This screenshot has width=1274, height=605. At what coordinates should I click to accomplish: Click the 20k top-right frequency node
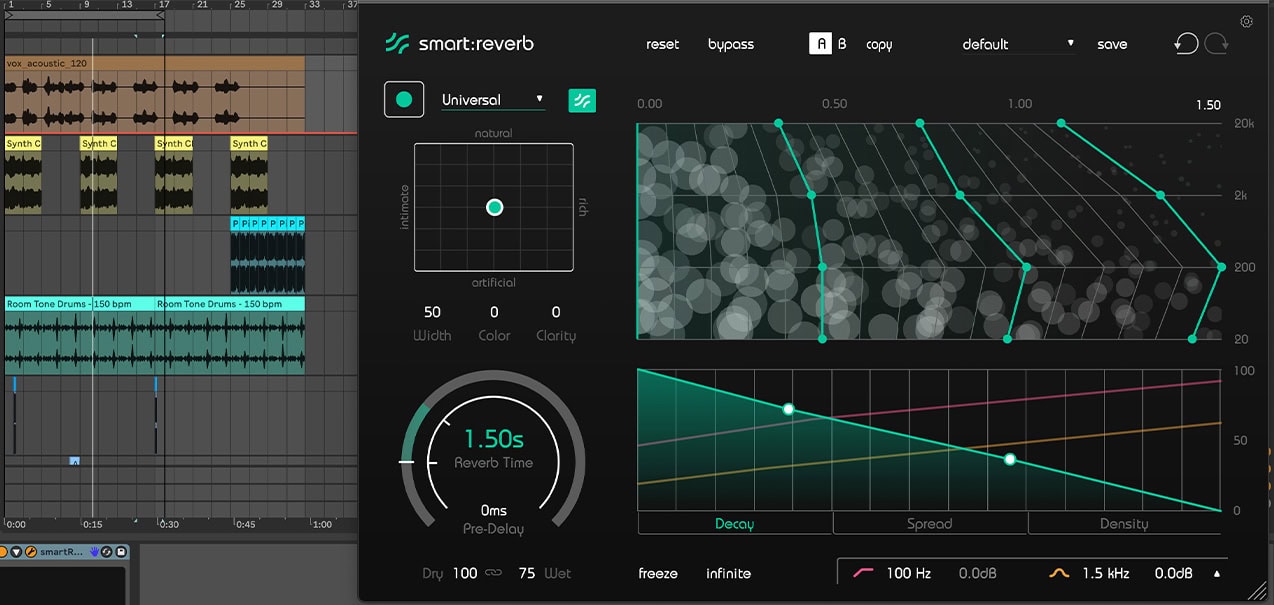tap(1061, 123)
